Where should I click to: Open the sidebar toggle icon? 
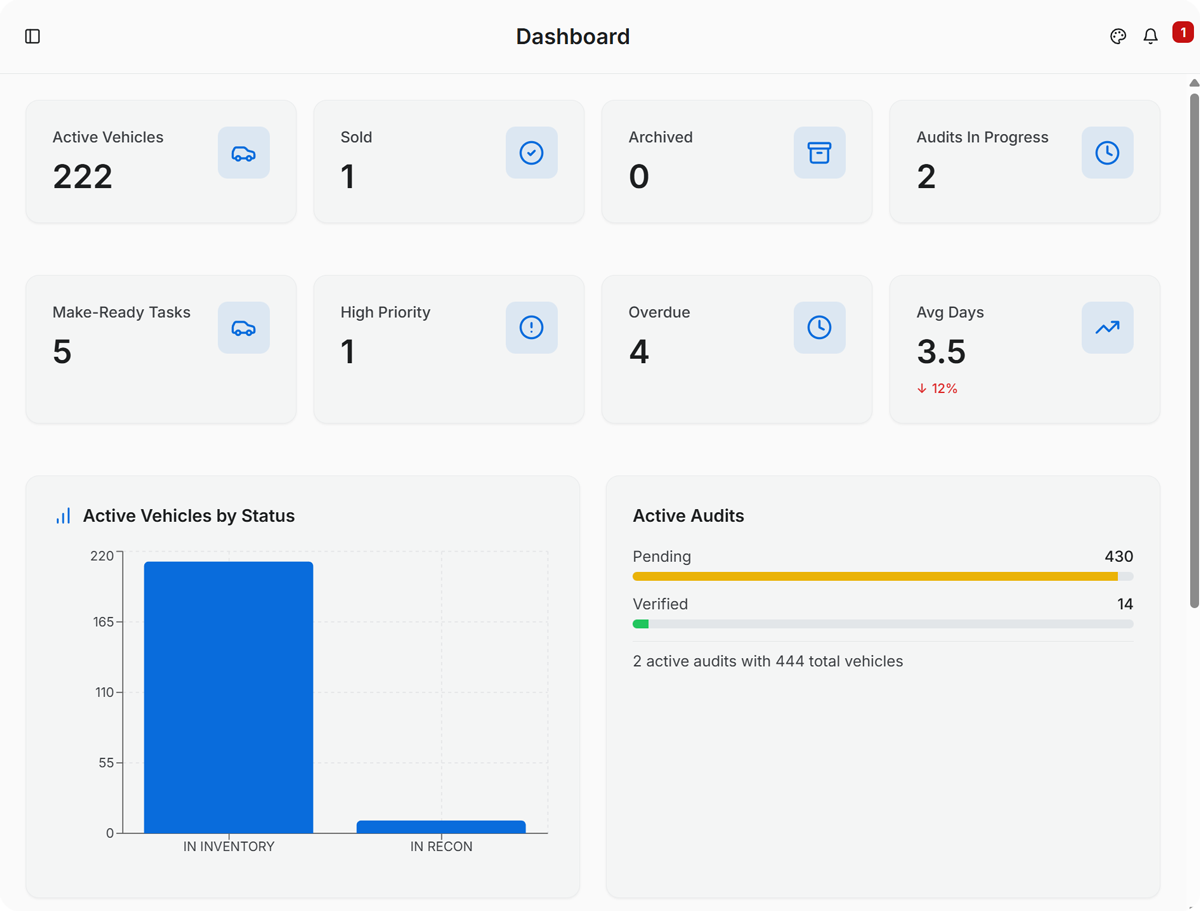coord(32,36)
